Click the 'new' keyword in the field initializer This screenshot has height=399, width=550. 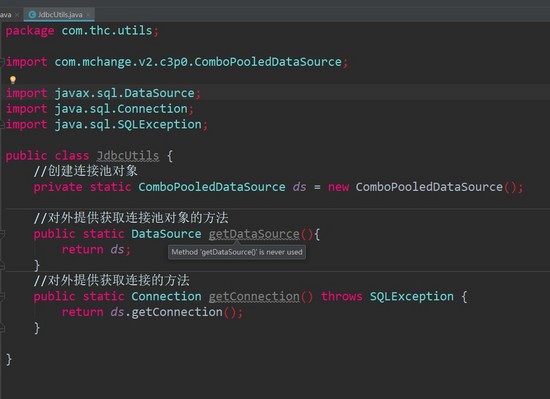[338, 187]
